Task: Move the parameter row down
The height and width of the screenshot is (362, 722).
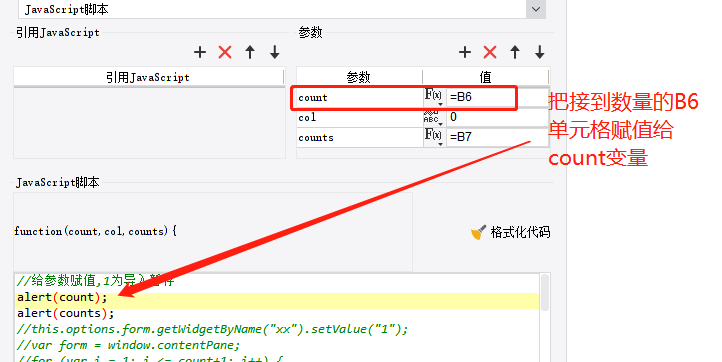Action: (x=540, y=52)
